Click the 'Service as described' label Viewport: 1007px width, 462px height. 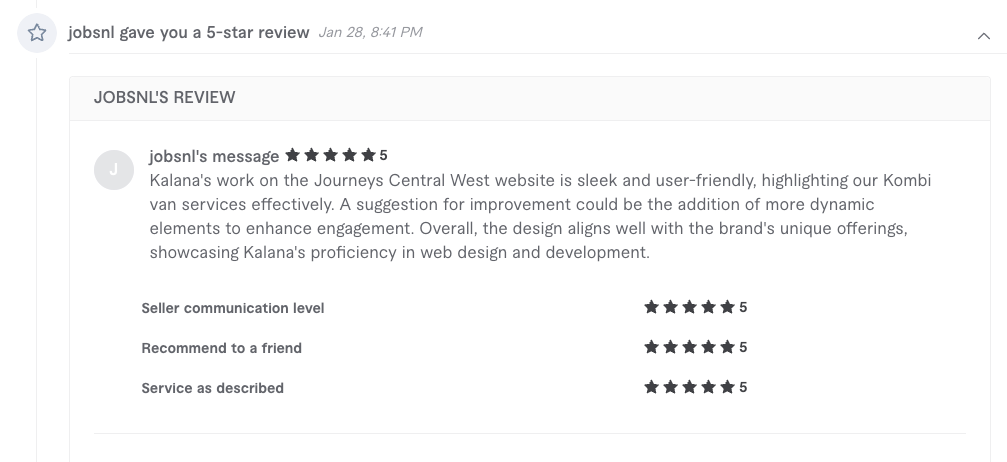[x=213, y=388]
